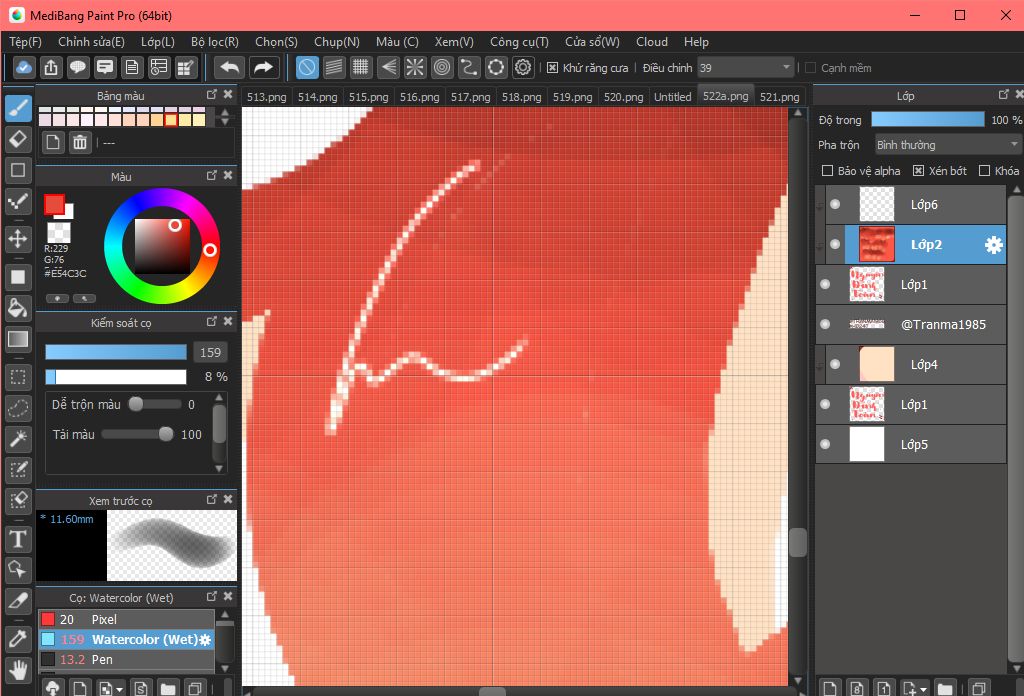This screenshot has height=696, width=1024.
Task: Open Pha trộn blend mode dropdown
Action: point(947,144)
